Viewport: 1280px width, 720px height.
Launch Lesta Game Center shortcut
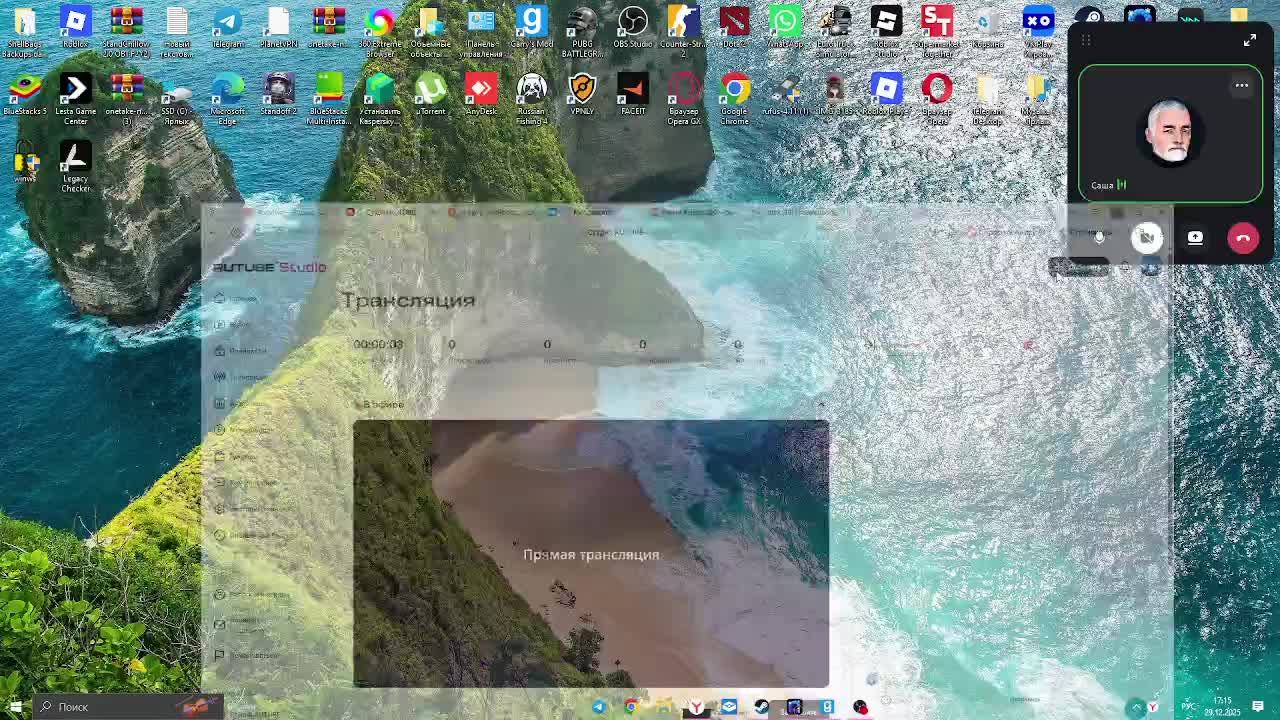click(x=75, y=100)
